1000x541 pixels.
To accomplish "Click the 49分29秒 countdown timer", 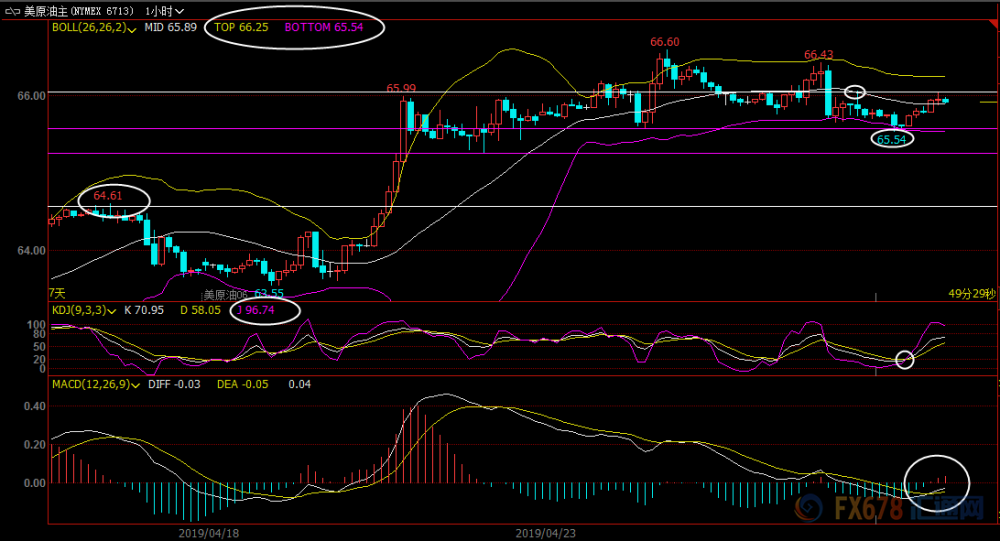I will tap(971, 293).
